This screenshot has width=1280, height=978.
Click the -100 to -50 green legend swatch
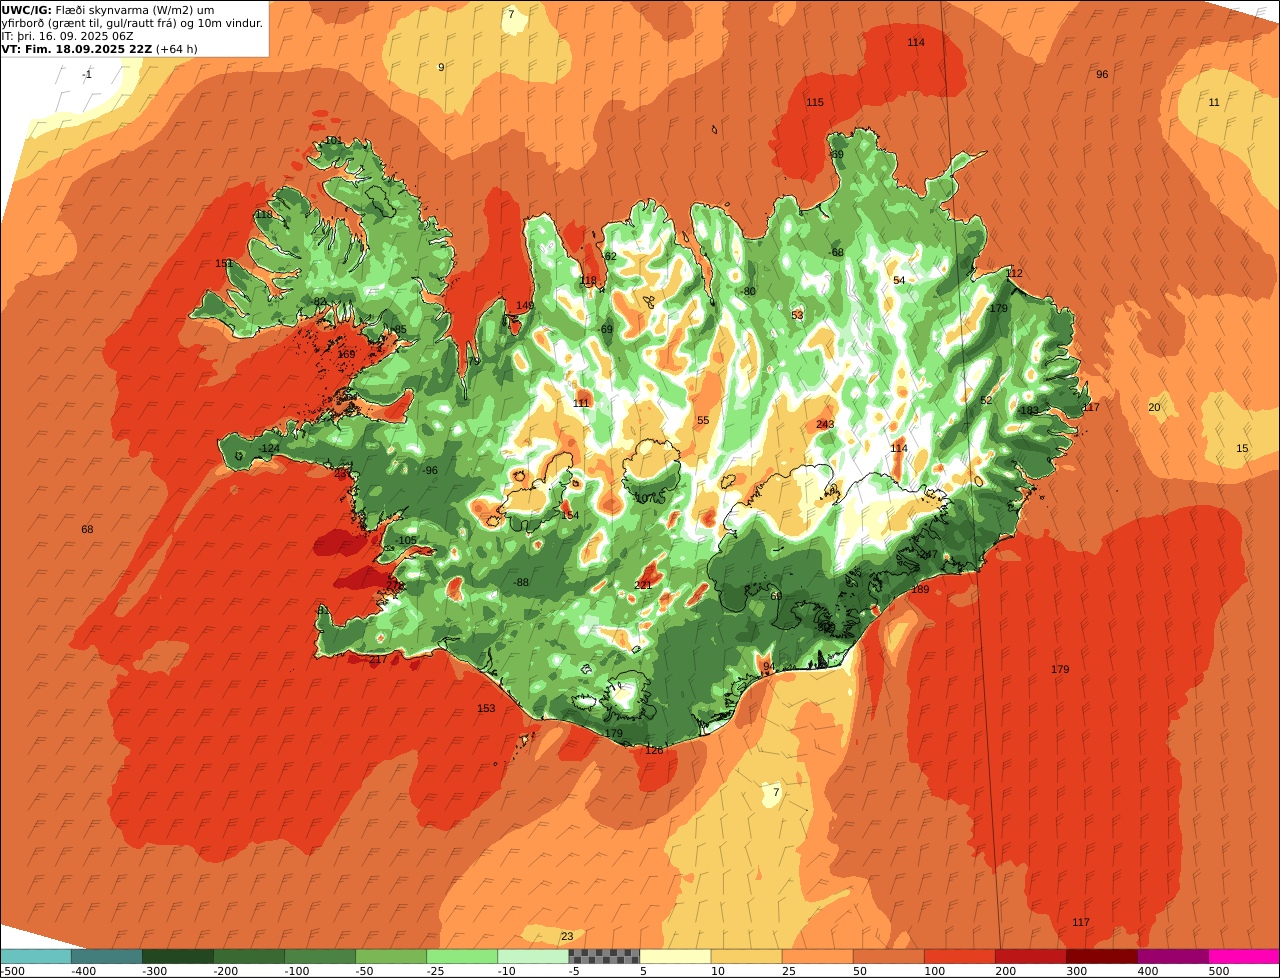[319, 956]
